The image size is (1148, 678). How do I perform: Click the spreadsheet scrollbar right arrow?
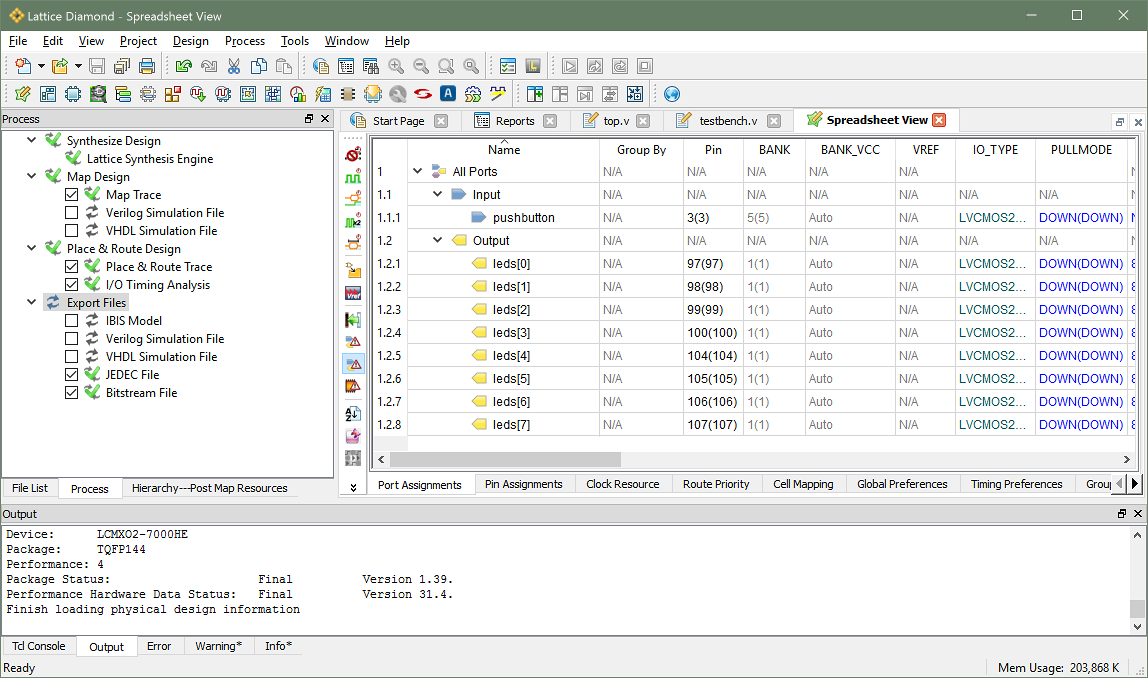(1127, 459)
